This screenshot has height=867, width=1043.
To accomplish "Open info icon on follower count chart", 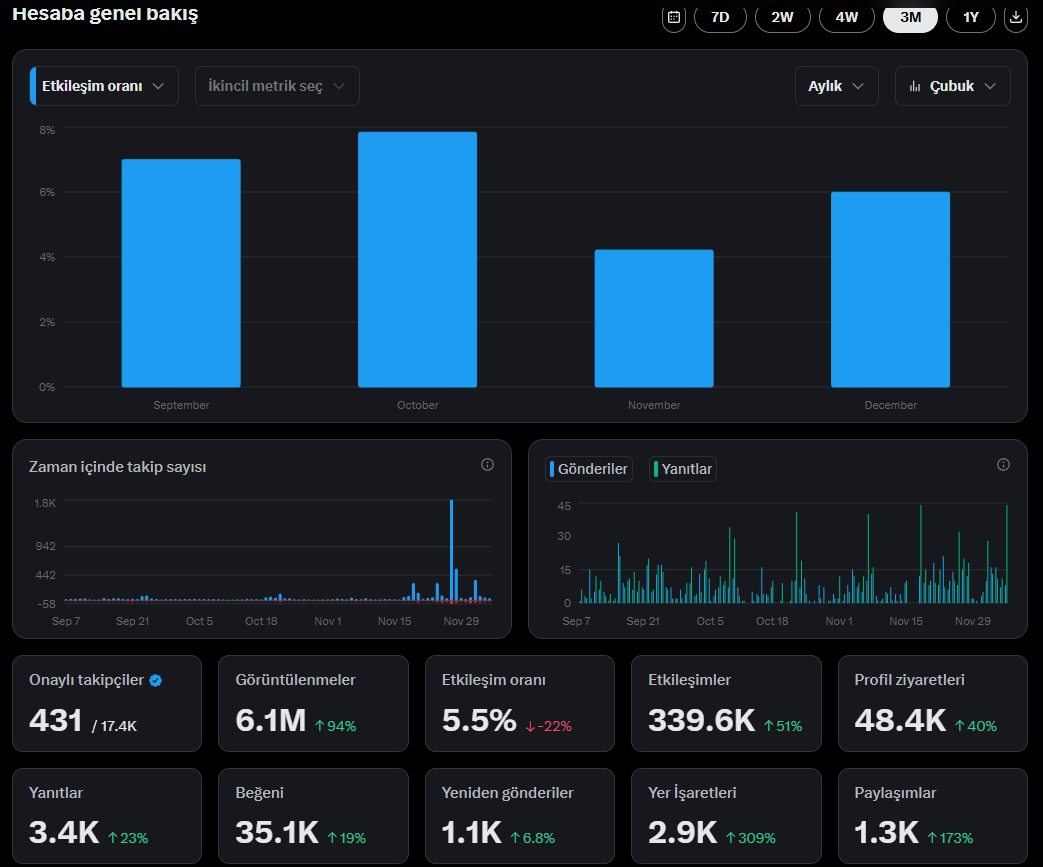I will [488, 464].
